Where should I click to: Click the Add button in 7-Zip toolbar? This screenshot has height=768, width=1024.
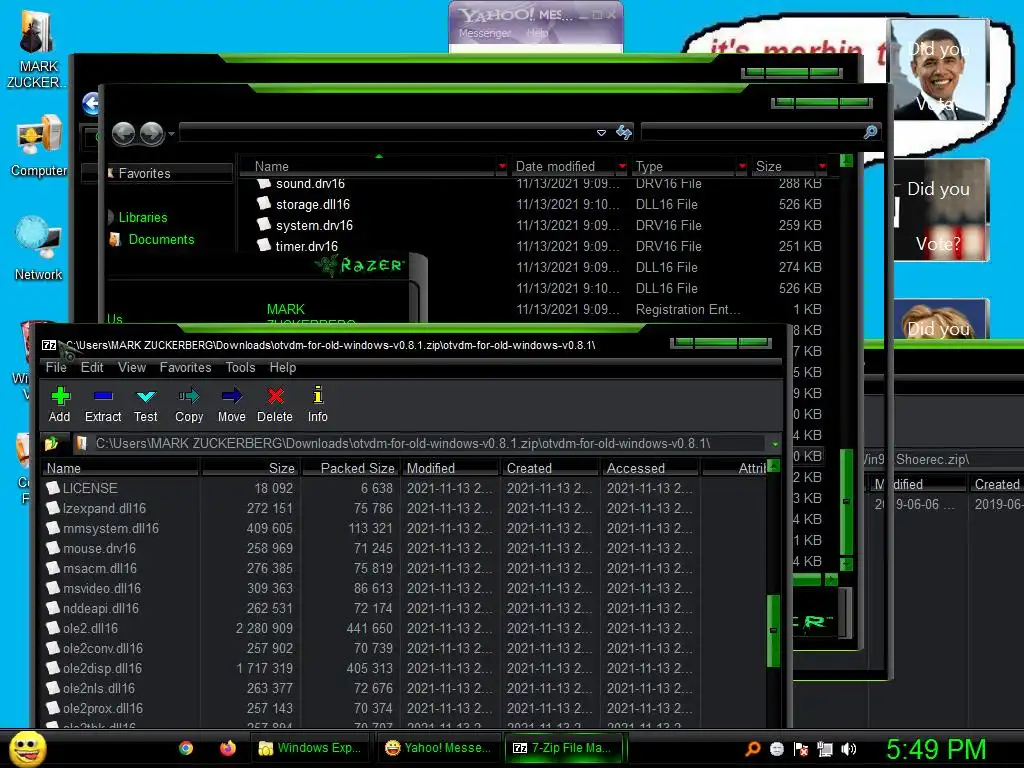59,404
